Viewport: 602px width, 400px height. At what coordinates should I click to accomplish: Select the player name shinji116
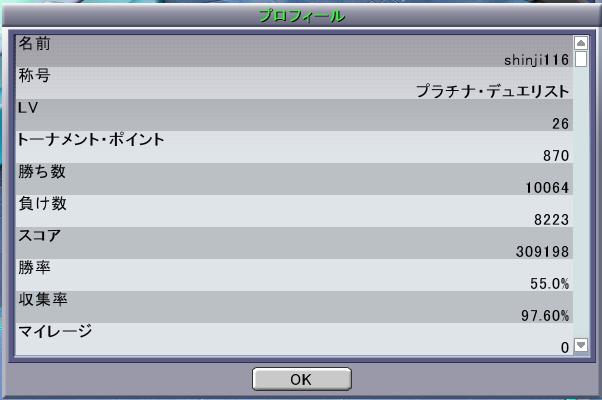(x=536, y=60)
